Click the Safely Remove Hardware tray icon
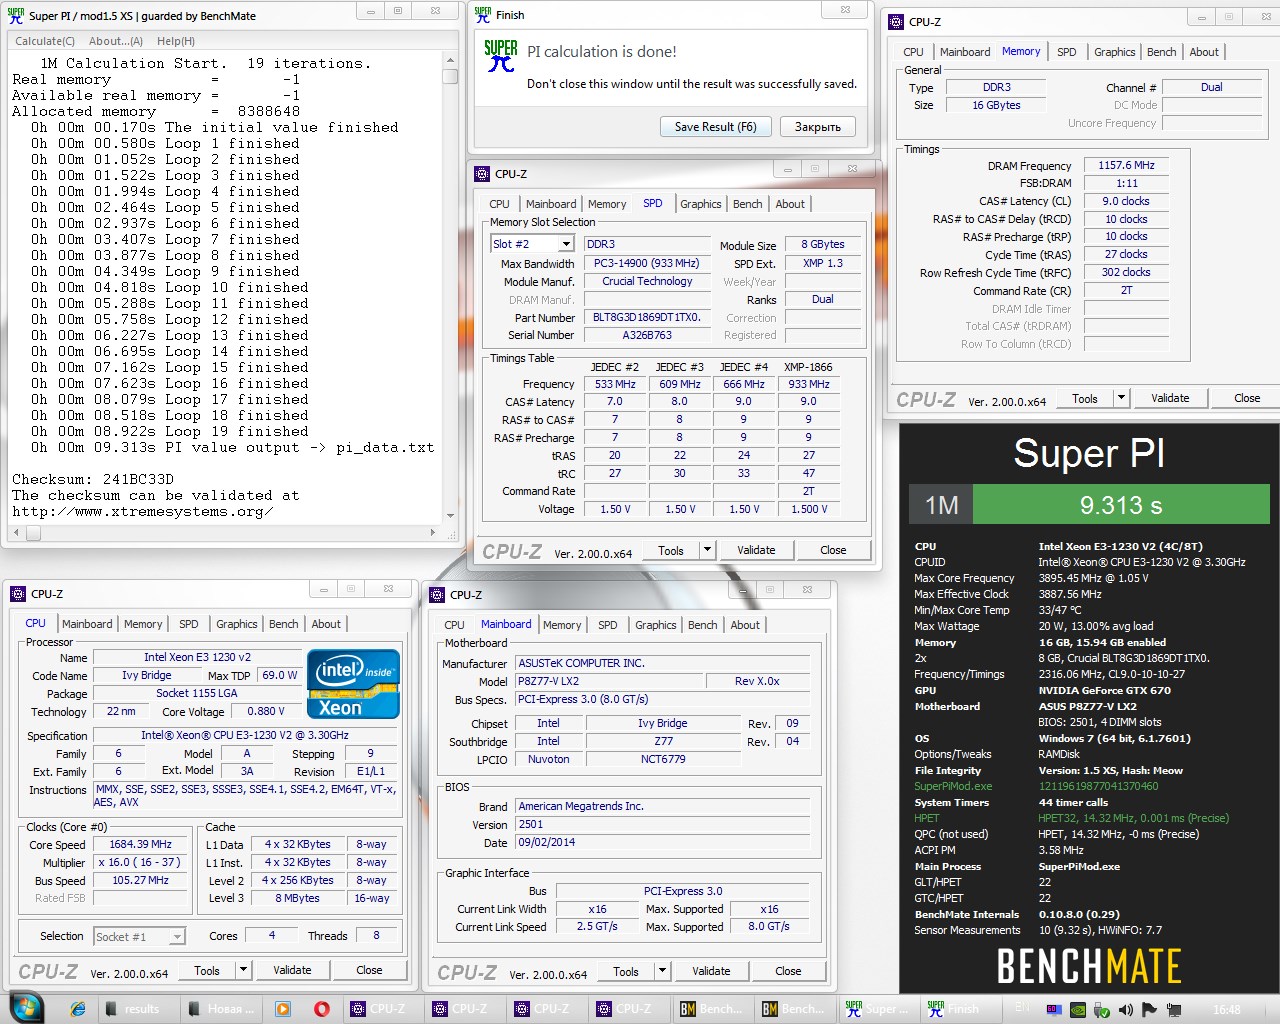This screenshot has width=1280, height=1024. [1102, 1009]
